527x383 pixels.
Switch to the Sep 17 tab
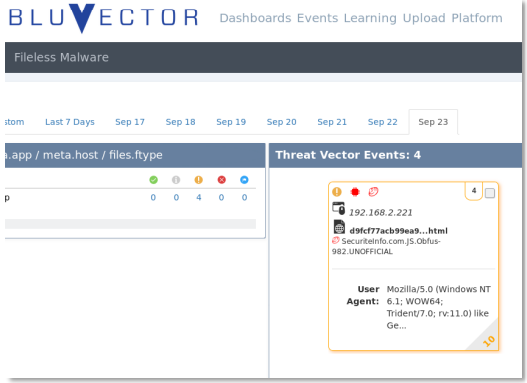pos(130,122)
